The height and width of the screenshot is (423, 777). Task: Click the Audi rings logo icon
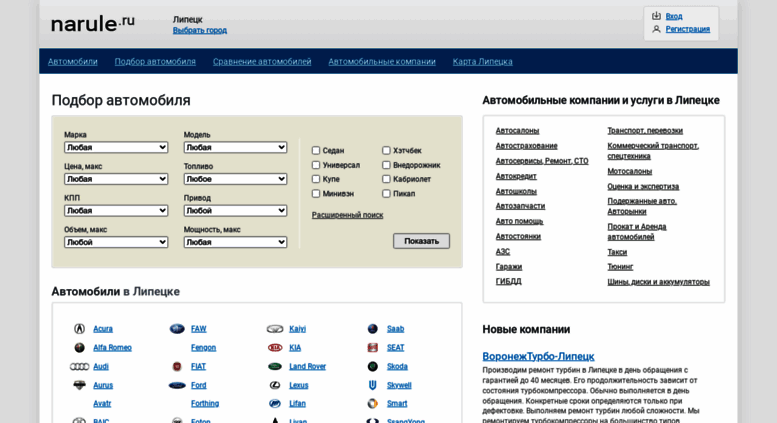(x=79, y=367)
